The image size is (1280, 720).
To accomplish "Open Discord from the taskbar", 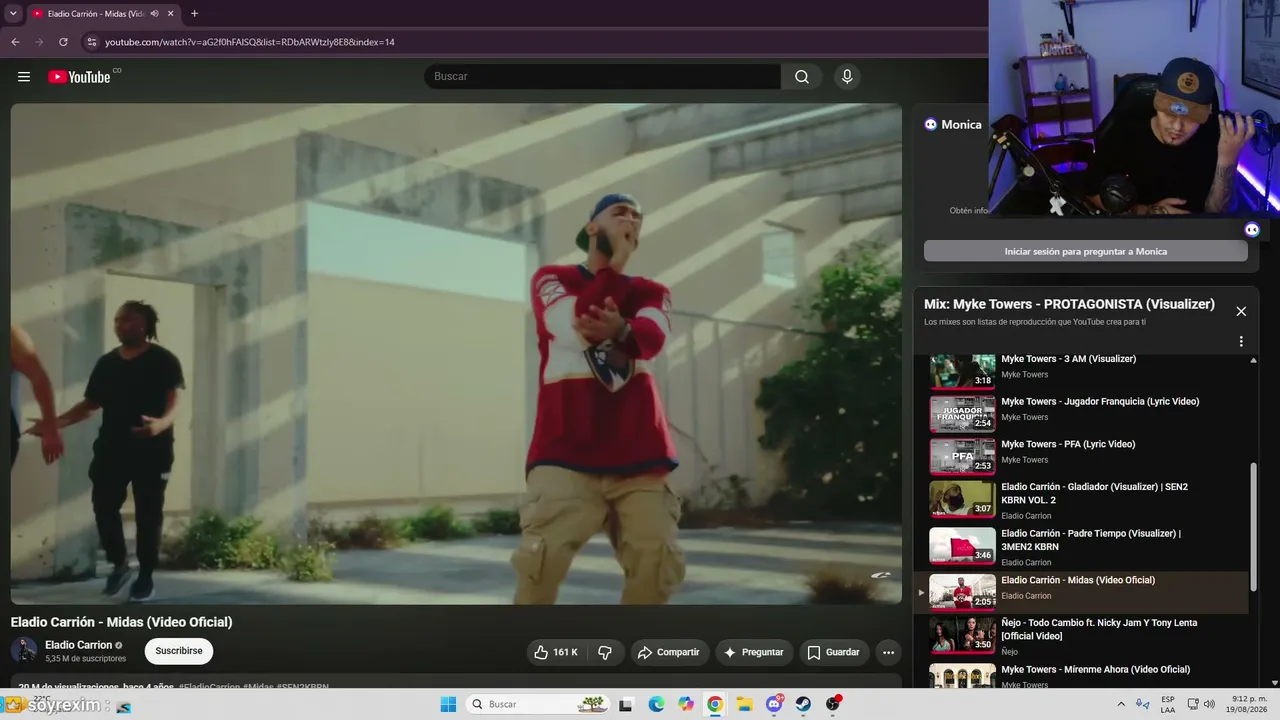I will pyautogui.click(x=774, y=704).
